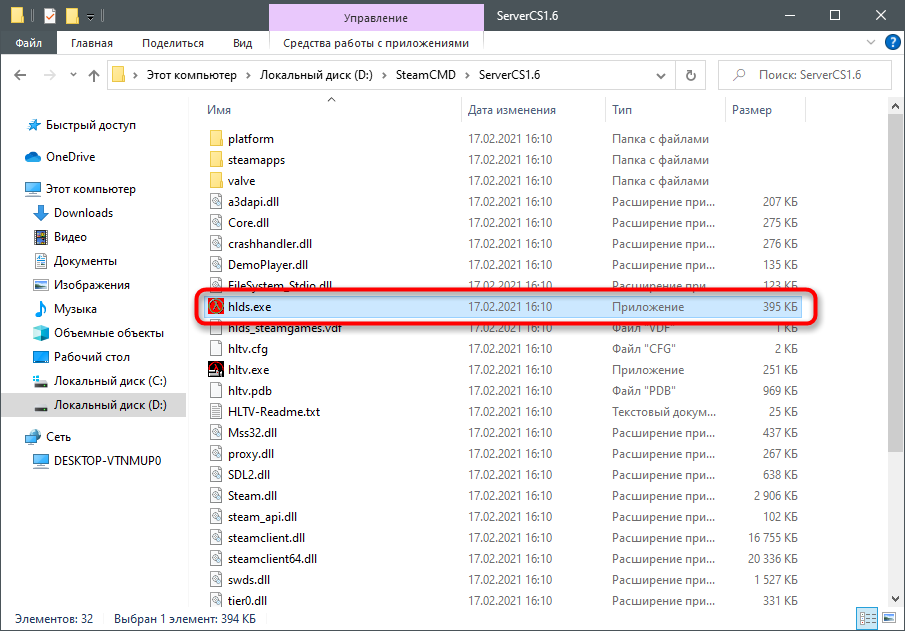
Task: Switch to the Вид ribbon tab
Action: coord(242,43)
